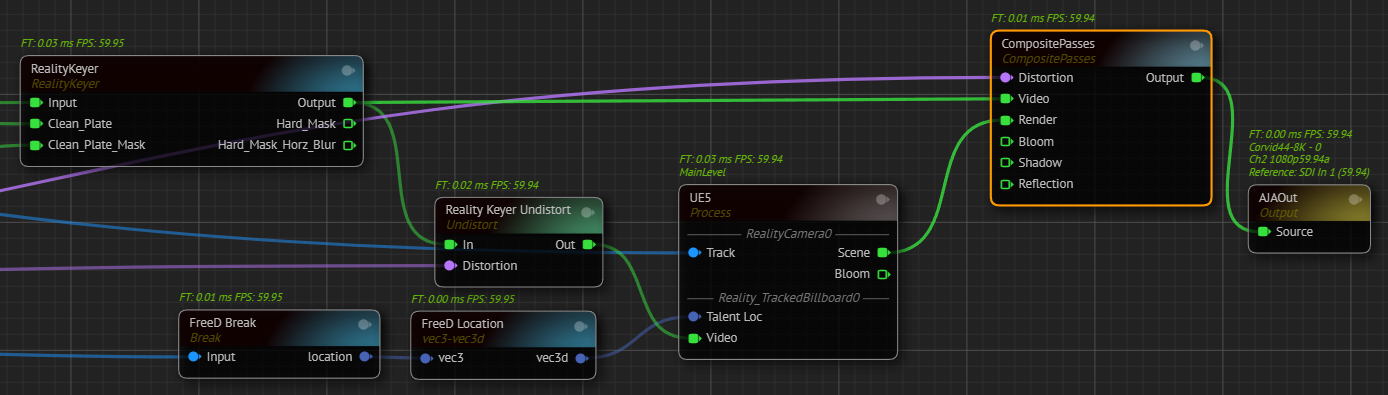Click the FT 0.01 ms label above CompositePasses
The height and width of the screenshot is (395, 1388).
coord(1042,19)
